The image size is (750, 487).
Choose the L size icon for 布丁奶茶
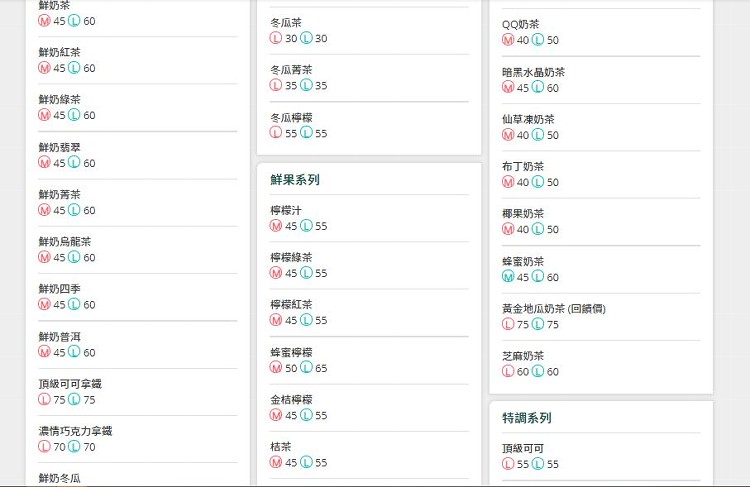[538, 182]
